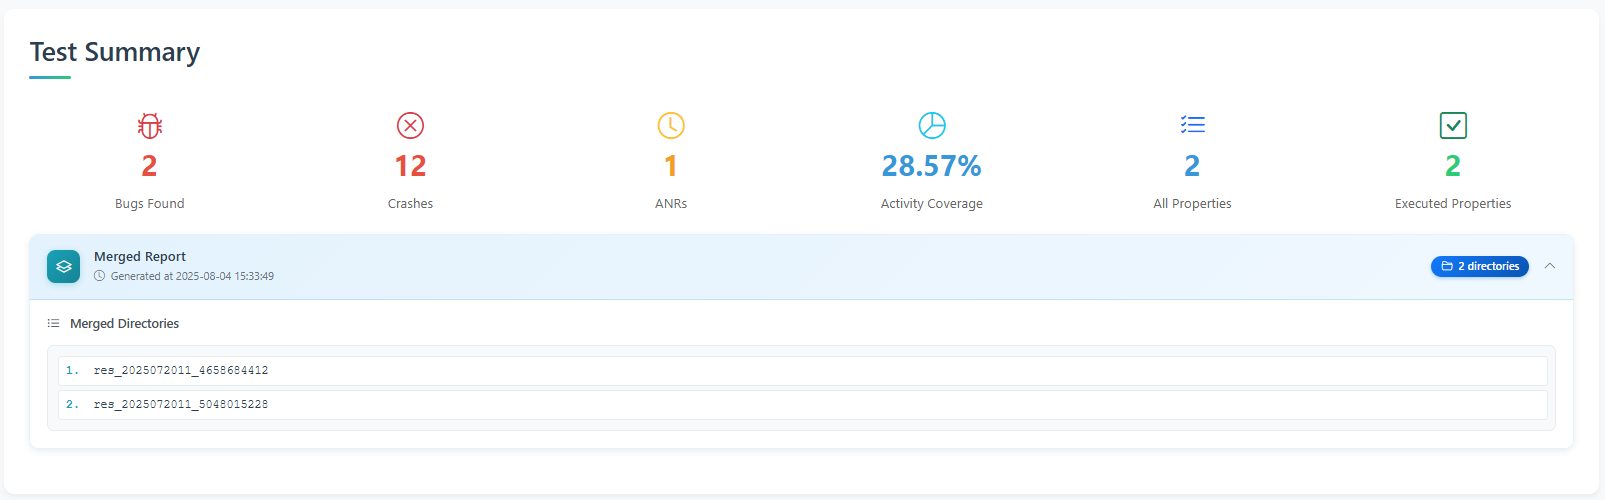Click the activity coverage pie chart icon
This screenshot has height=500, width=1605.
932,126
